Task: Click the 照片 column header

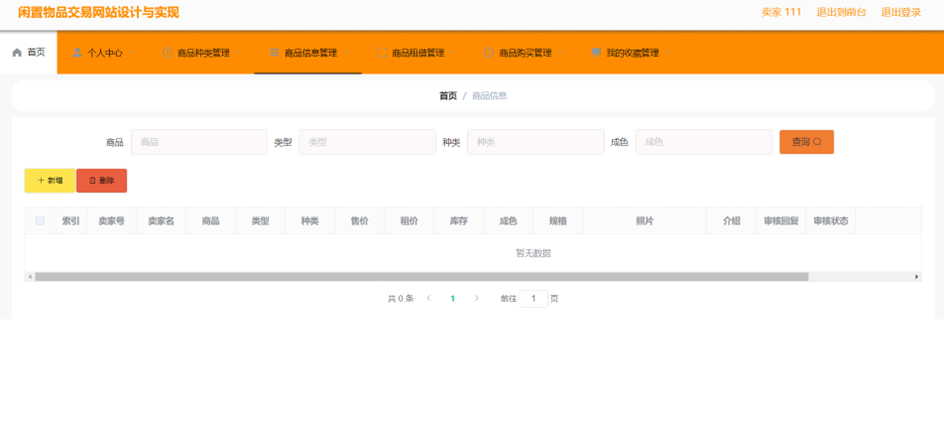Action: (644, 221)
